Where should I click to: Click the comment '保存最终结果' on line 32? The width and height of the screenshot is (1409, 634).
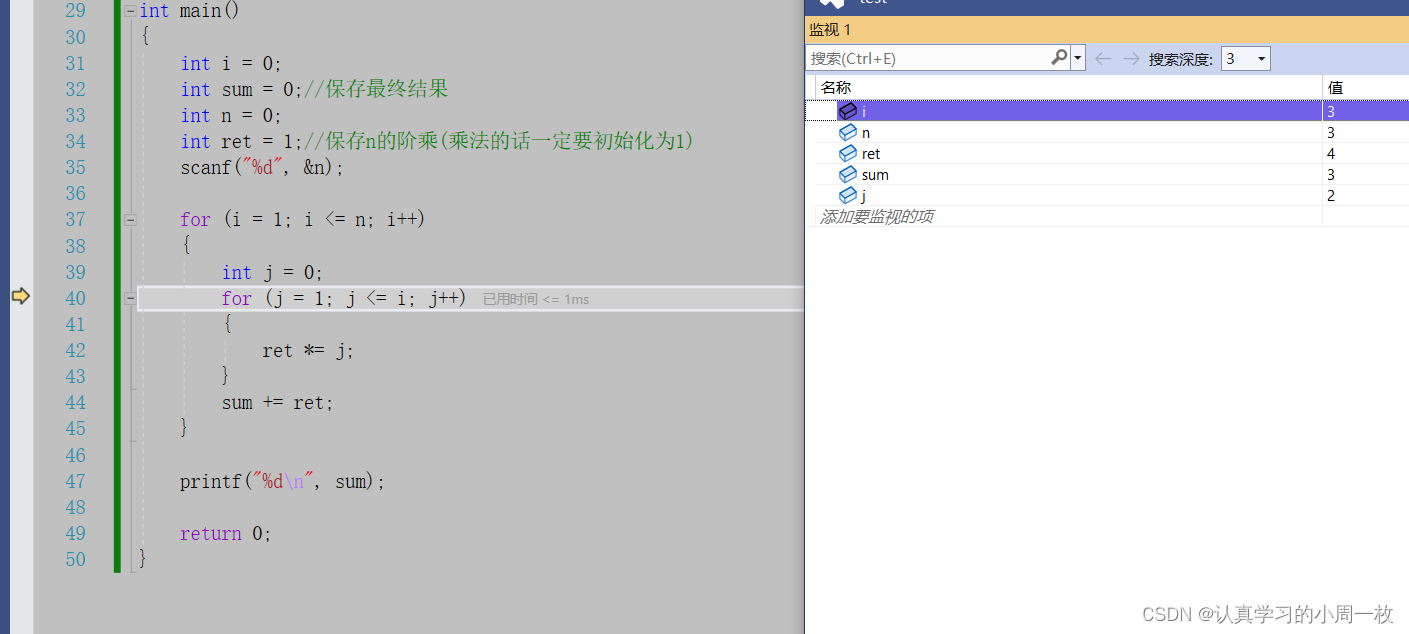pyautogui.click(x=387, y=89)
